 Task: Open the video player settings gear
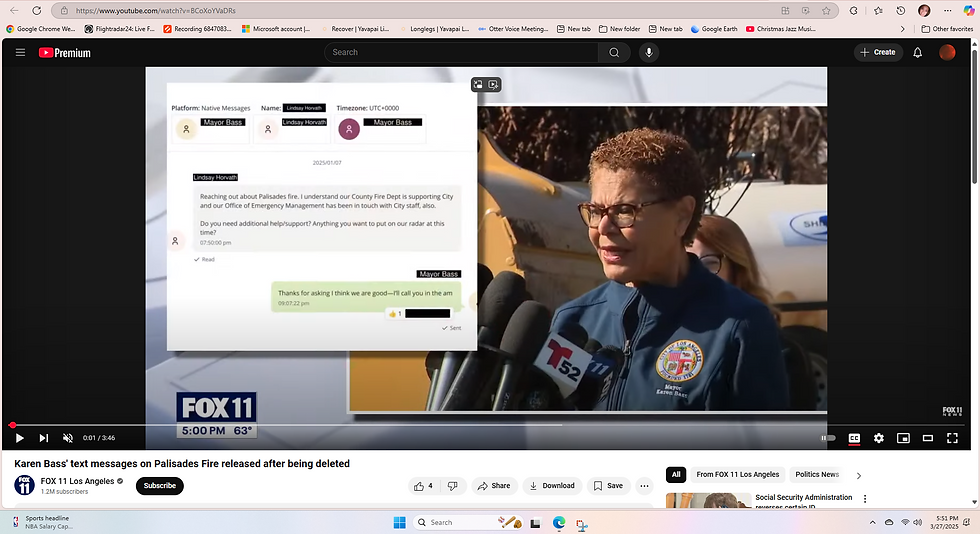click(x=879, y=438)
